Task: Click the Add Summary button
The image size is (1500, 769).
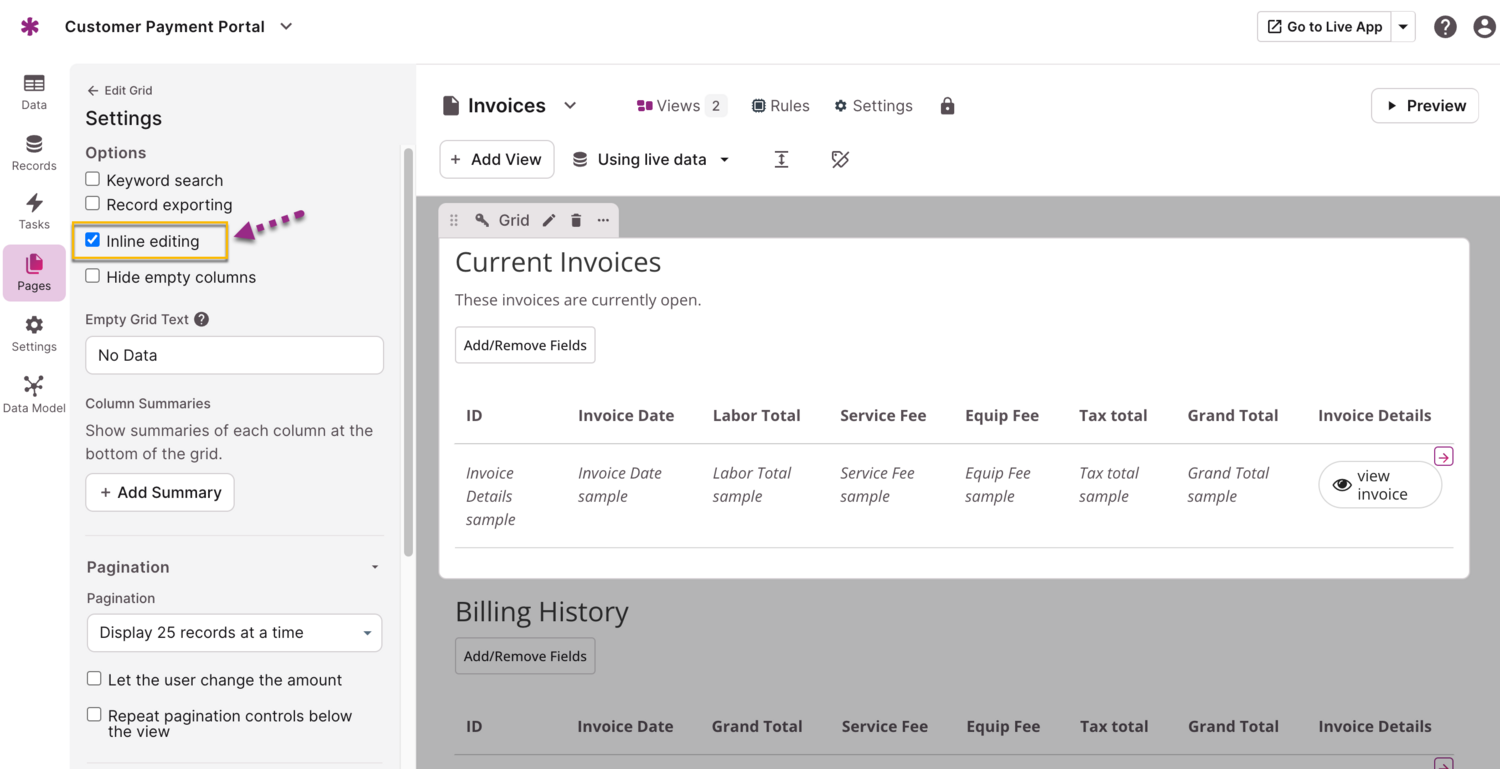Action: [160, 493]
